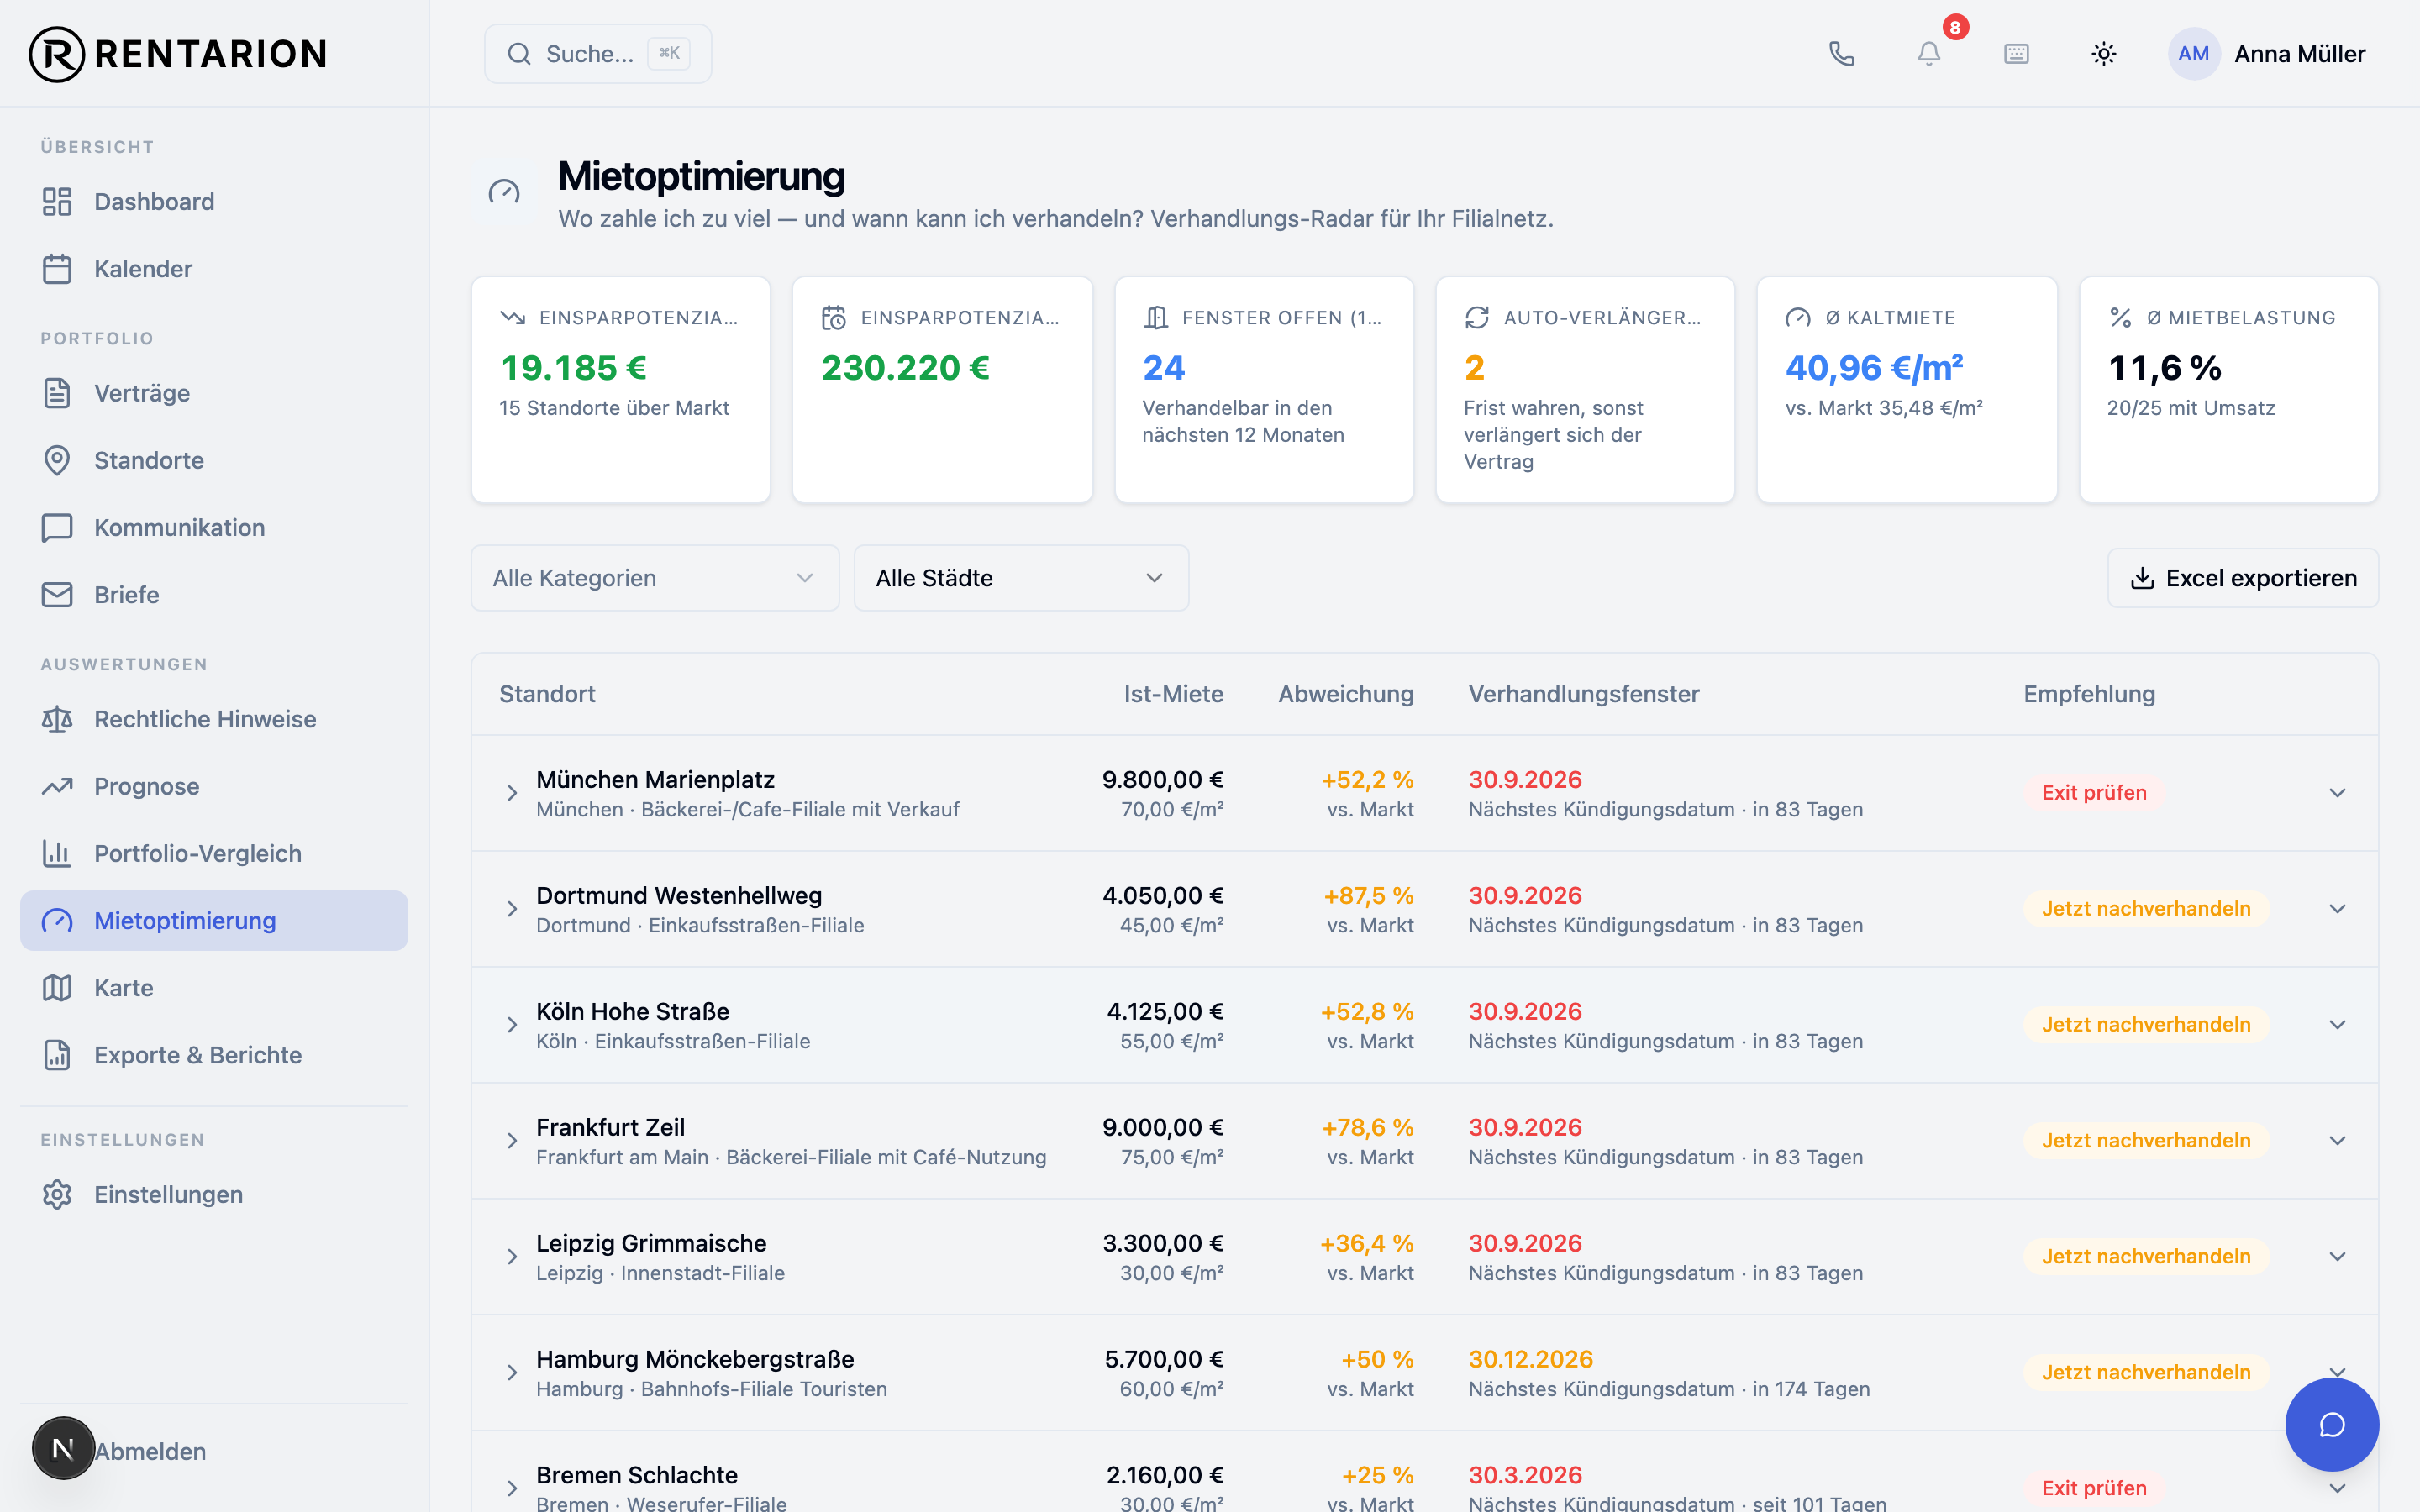Click Standorte pin icon in sidebar
This screenshot has height=1512, width=2420.
[57, 460]
